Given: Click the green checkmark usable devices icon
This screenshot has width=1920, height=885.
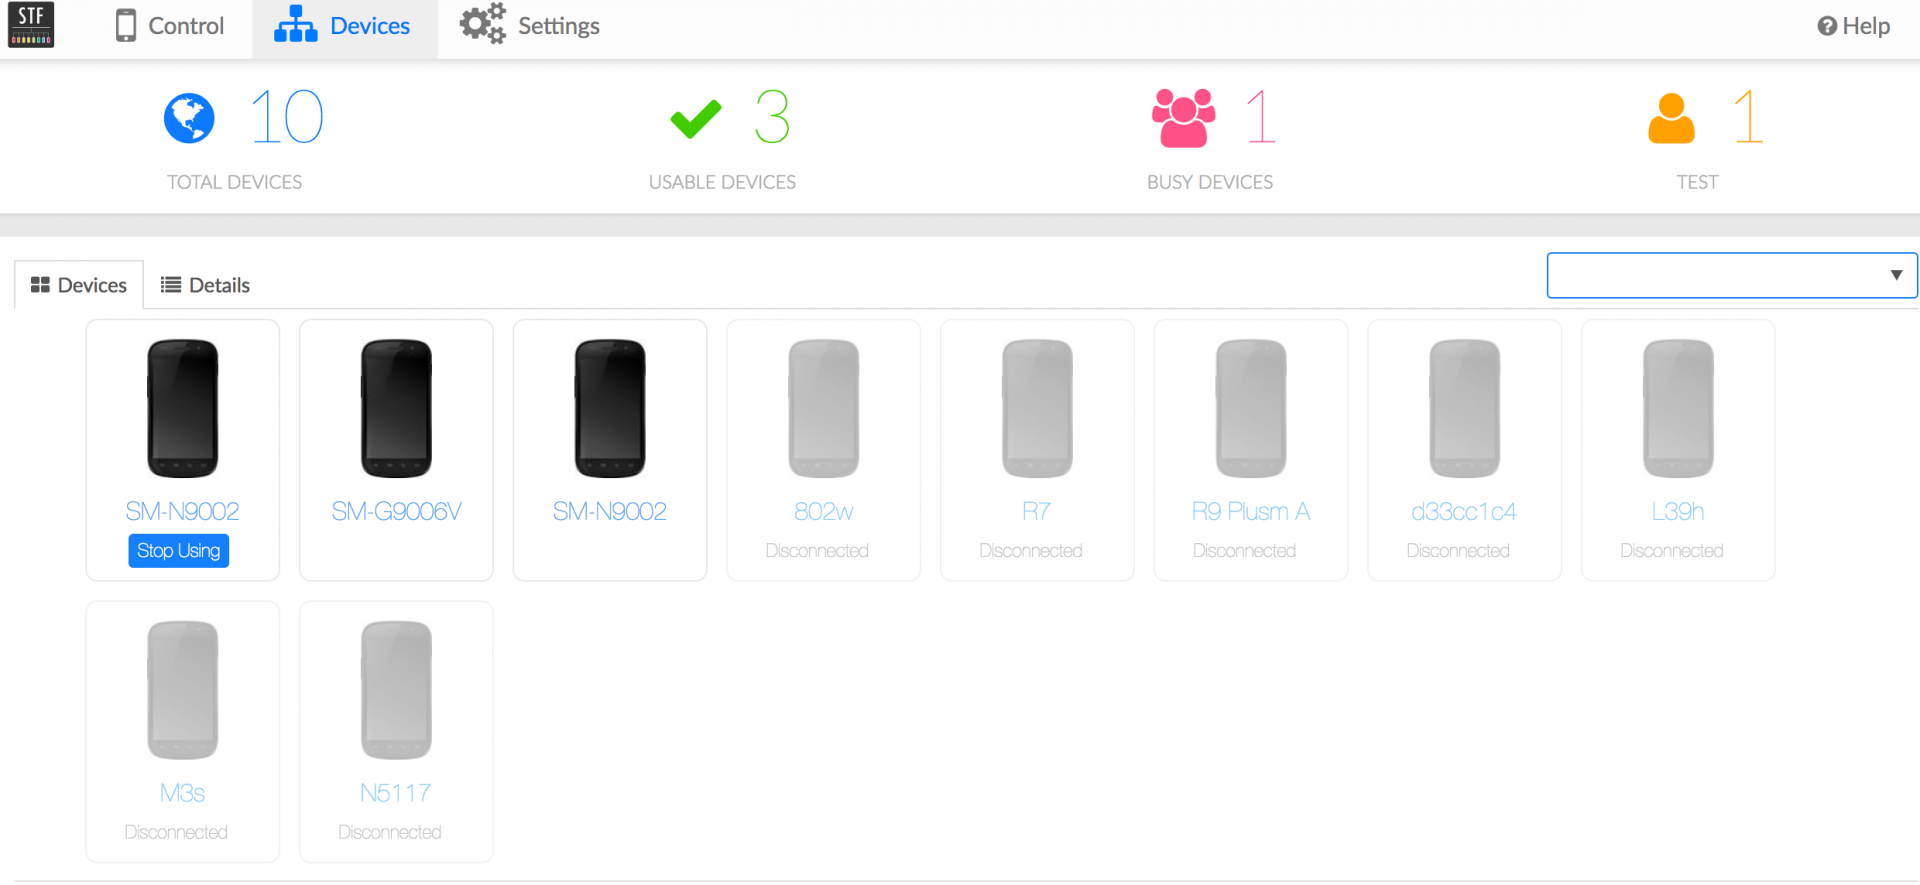Looking at the screenshot, I should (x=696, y=119).
